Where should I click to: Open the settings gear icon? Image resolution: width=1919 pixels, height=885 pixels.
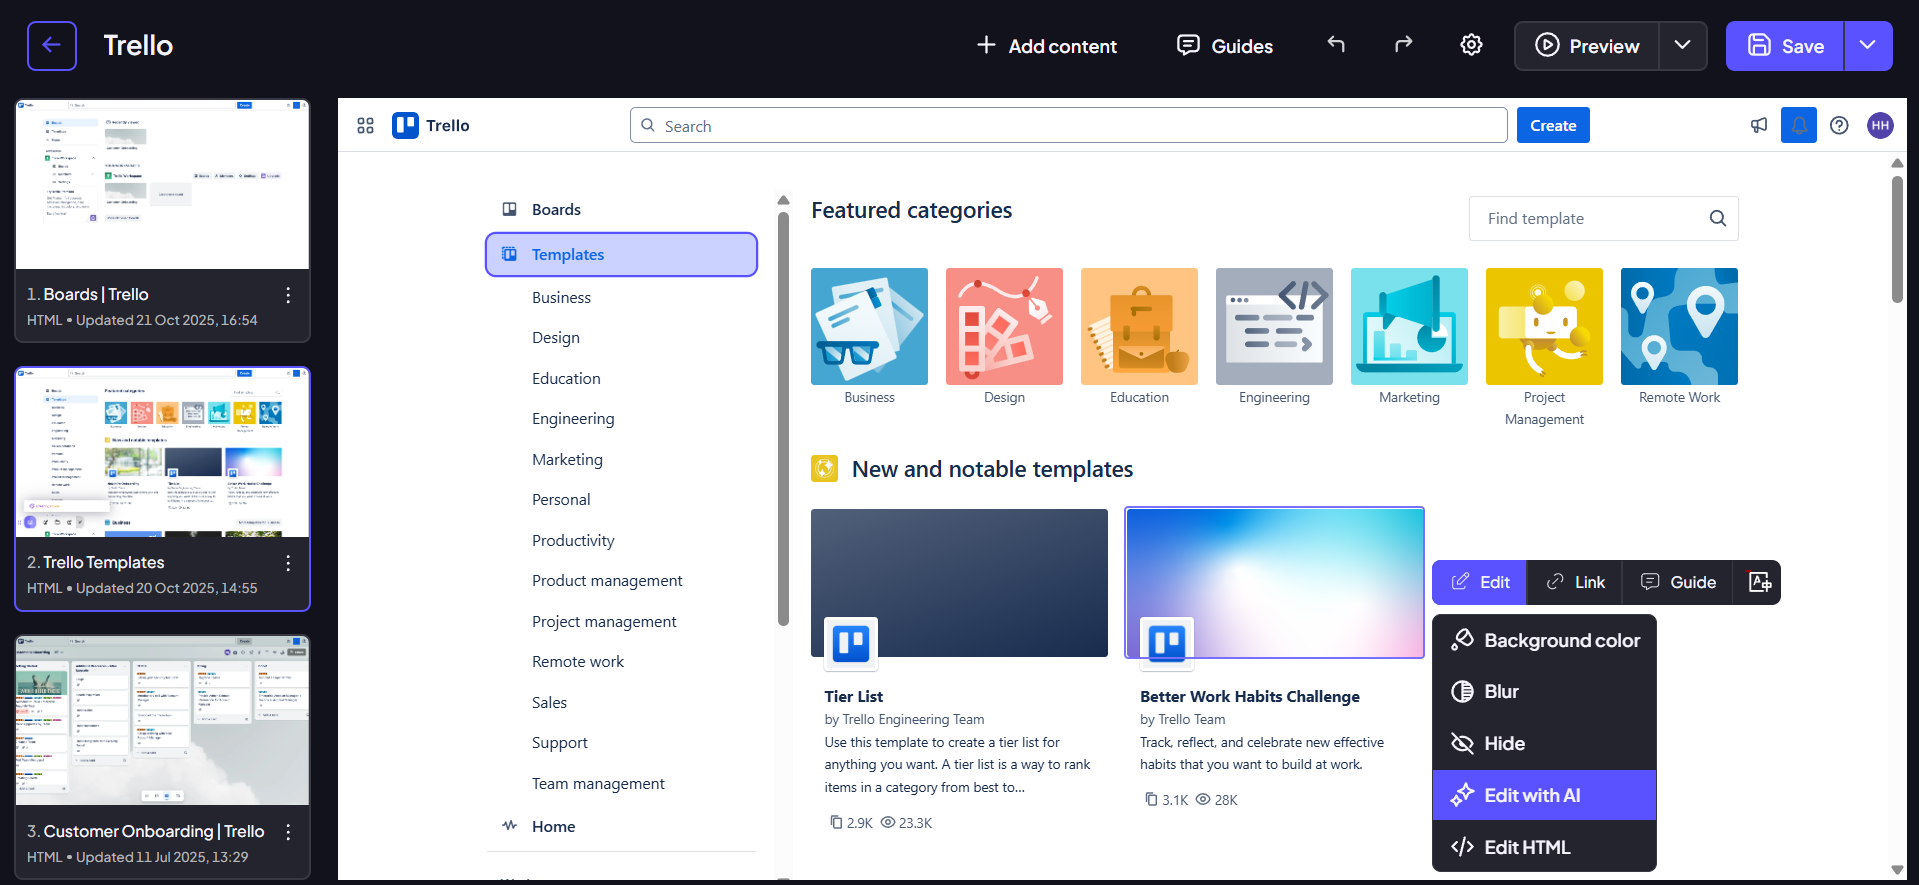[1471, 45]
